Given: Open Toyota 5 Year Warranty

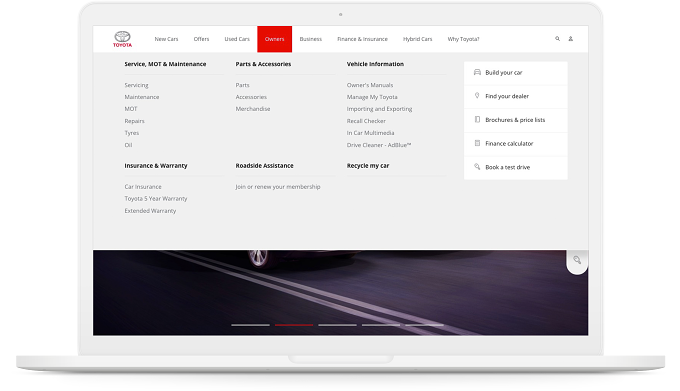Looking at the screenshot, I should 156,199.
